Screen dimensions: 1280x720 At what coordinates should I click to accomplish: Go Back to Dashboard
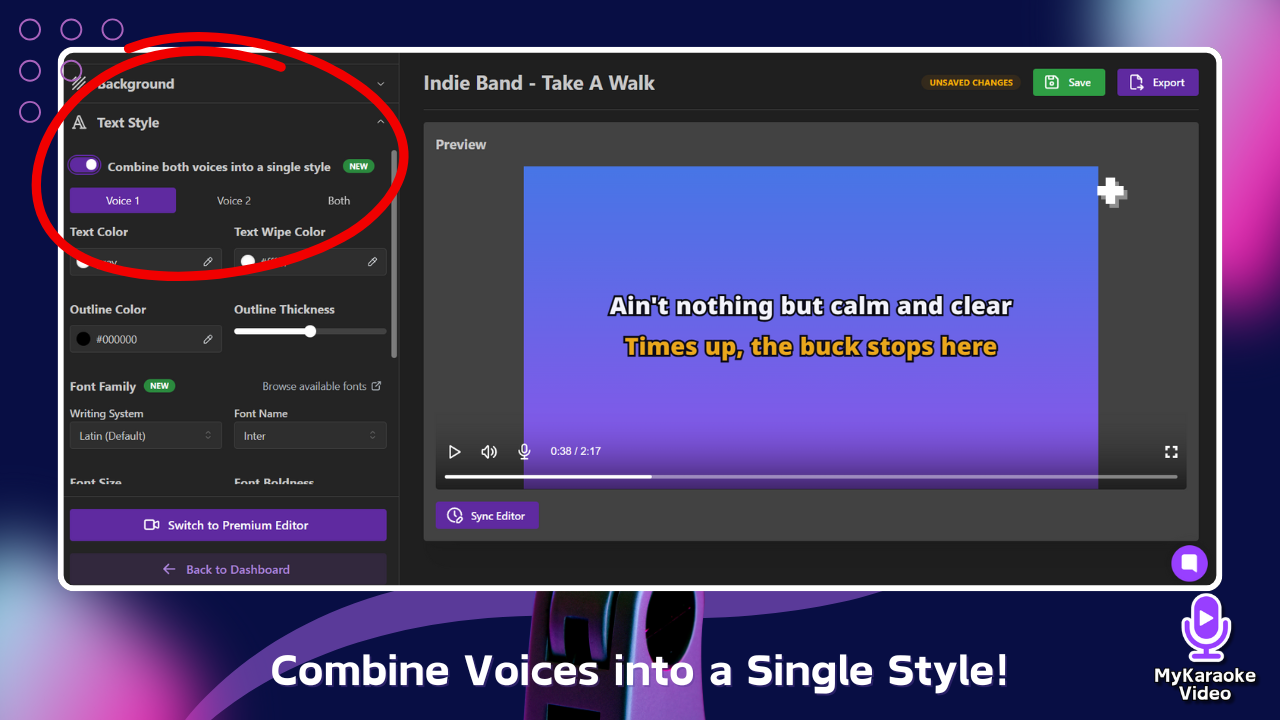228,569
